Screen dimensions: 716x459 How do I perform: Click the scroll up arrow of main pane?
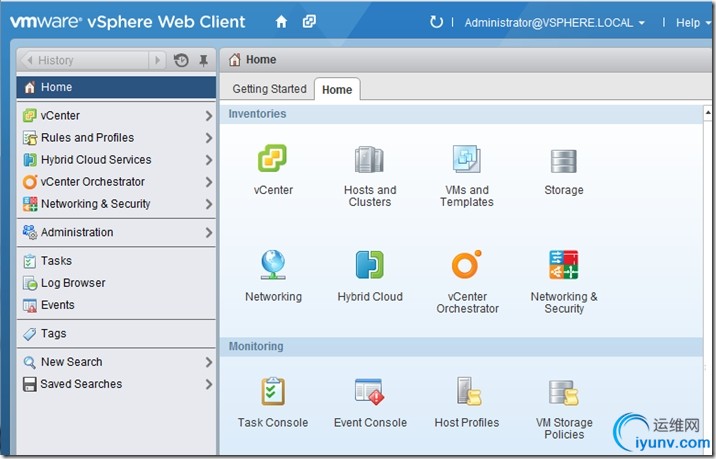coord(707,112)
